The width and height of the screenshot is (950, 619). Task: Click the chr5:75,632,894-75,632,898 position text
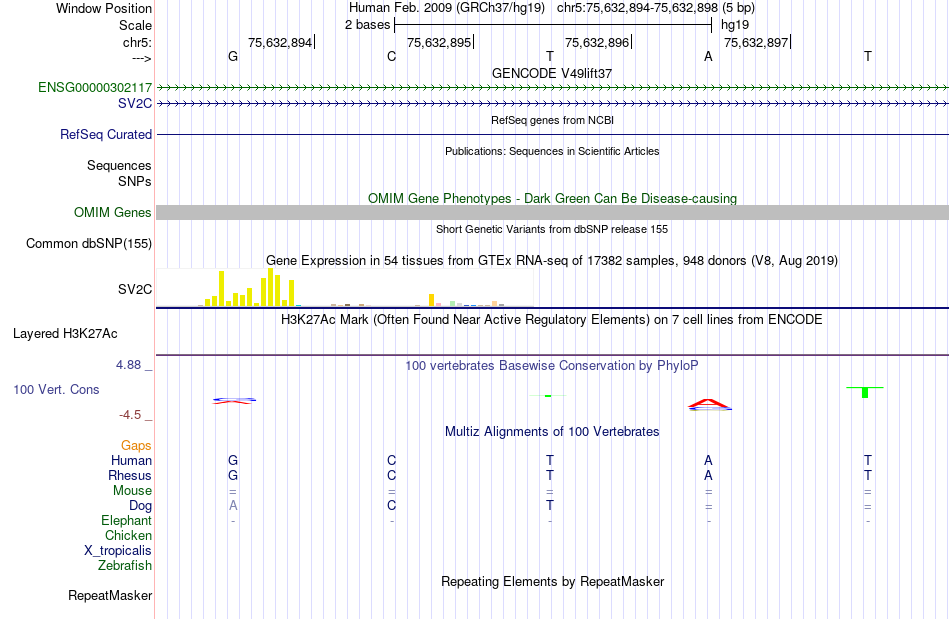[637, 8]
